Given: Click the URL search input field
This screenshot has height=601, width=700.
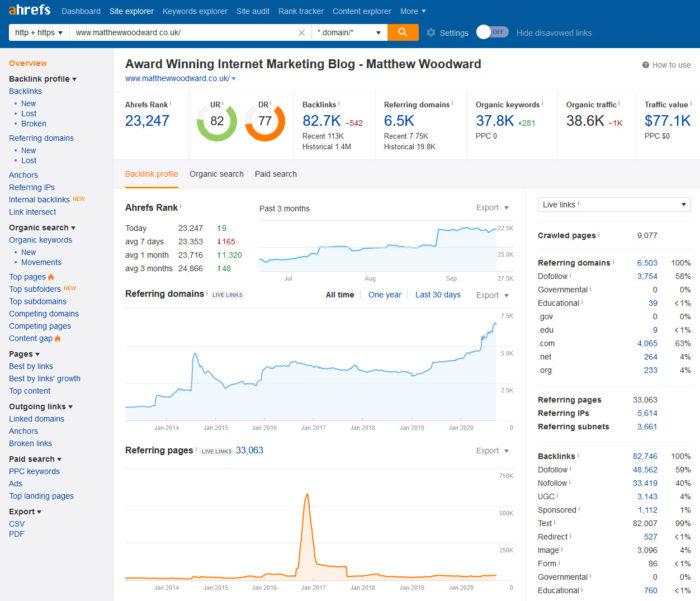Looking at the screenshot, I should coord(180,33).
